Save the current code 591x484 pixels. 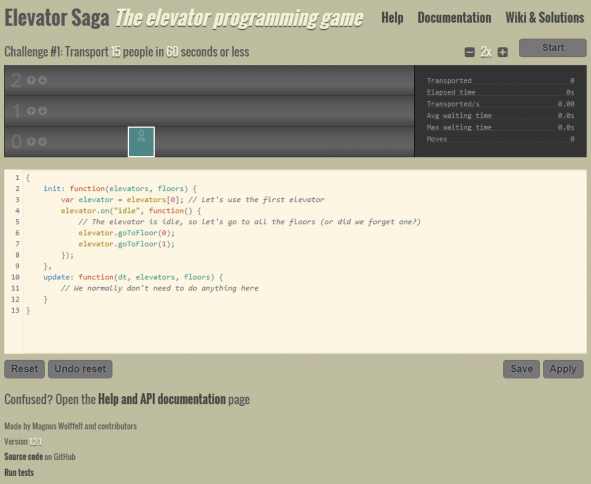click(x=521, y=369)
